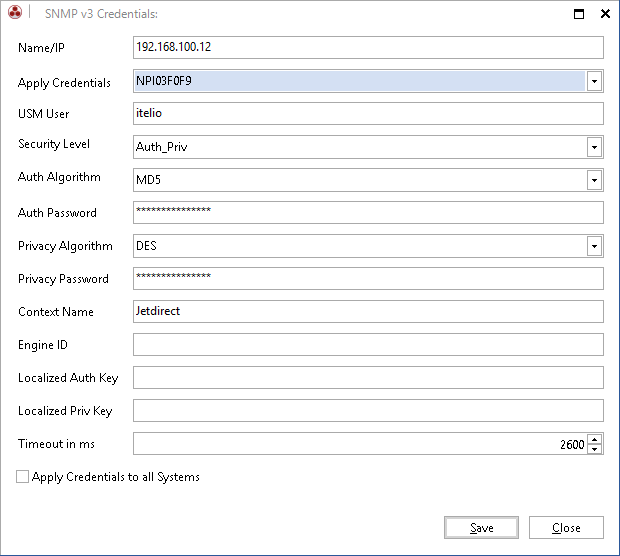620x556 pixels.
Task: Click into the Privacy Password field
Action: 368,278
